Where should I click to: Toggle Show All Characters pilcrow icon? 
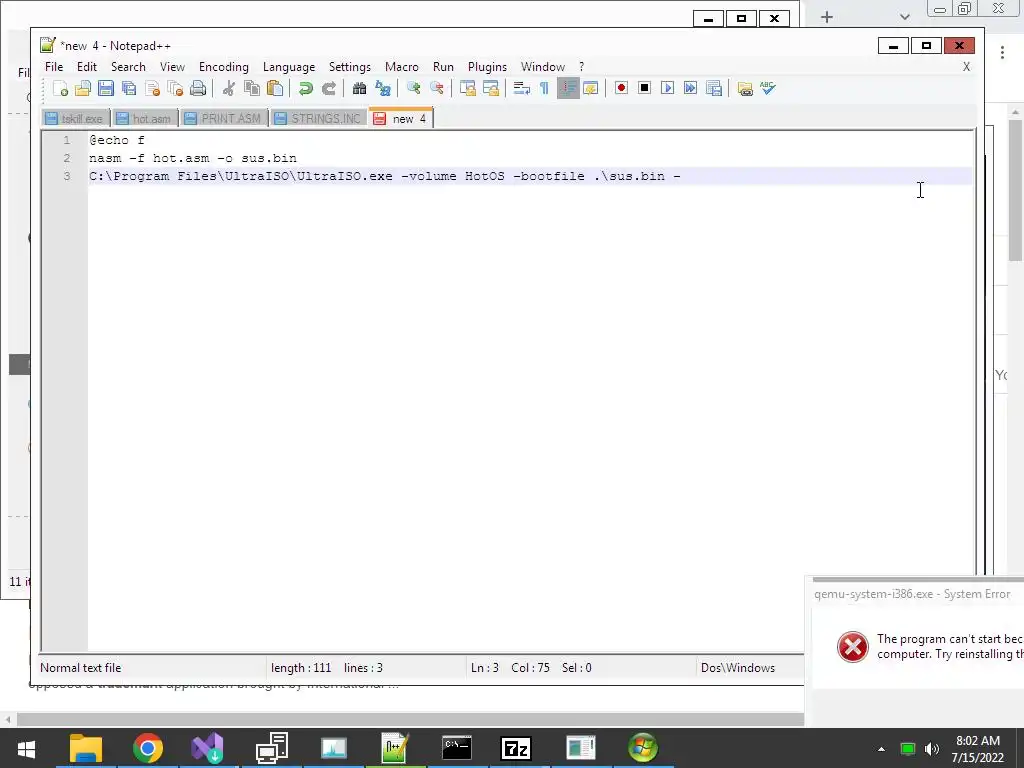544,88
